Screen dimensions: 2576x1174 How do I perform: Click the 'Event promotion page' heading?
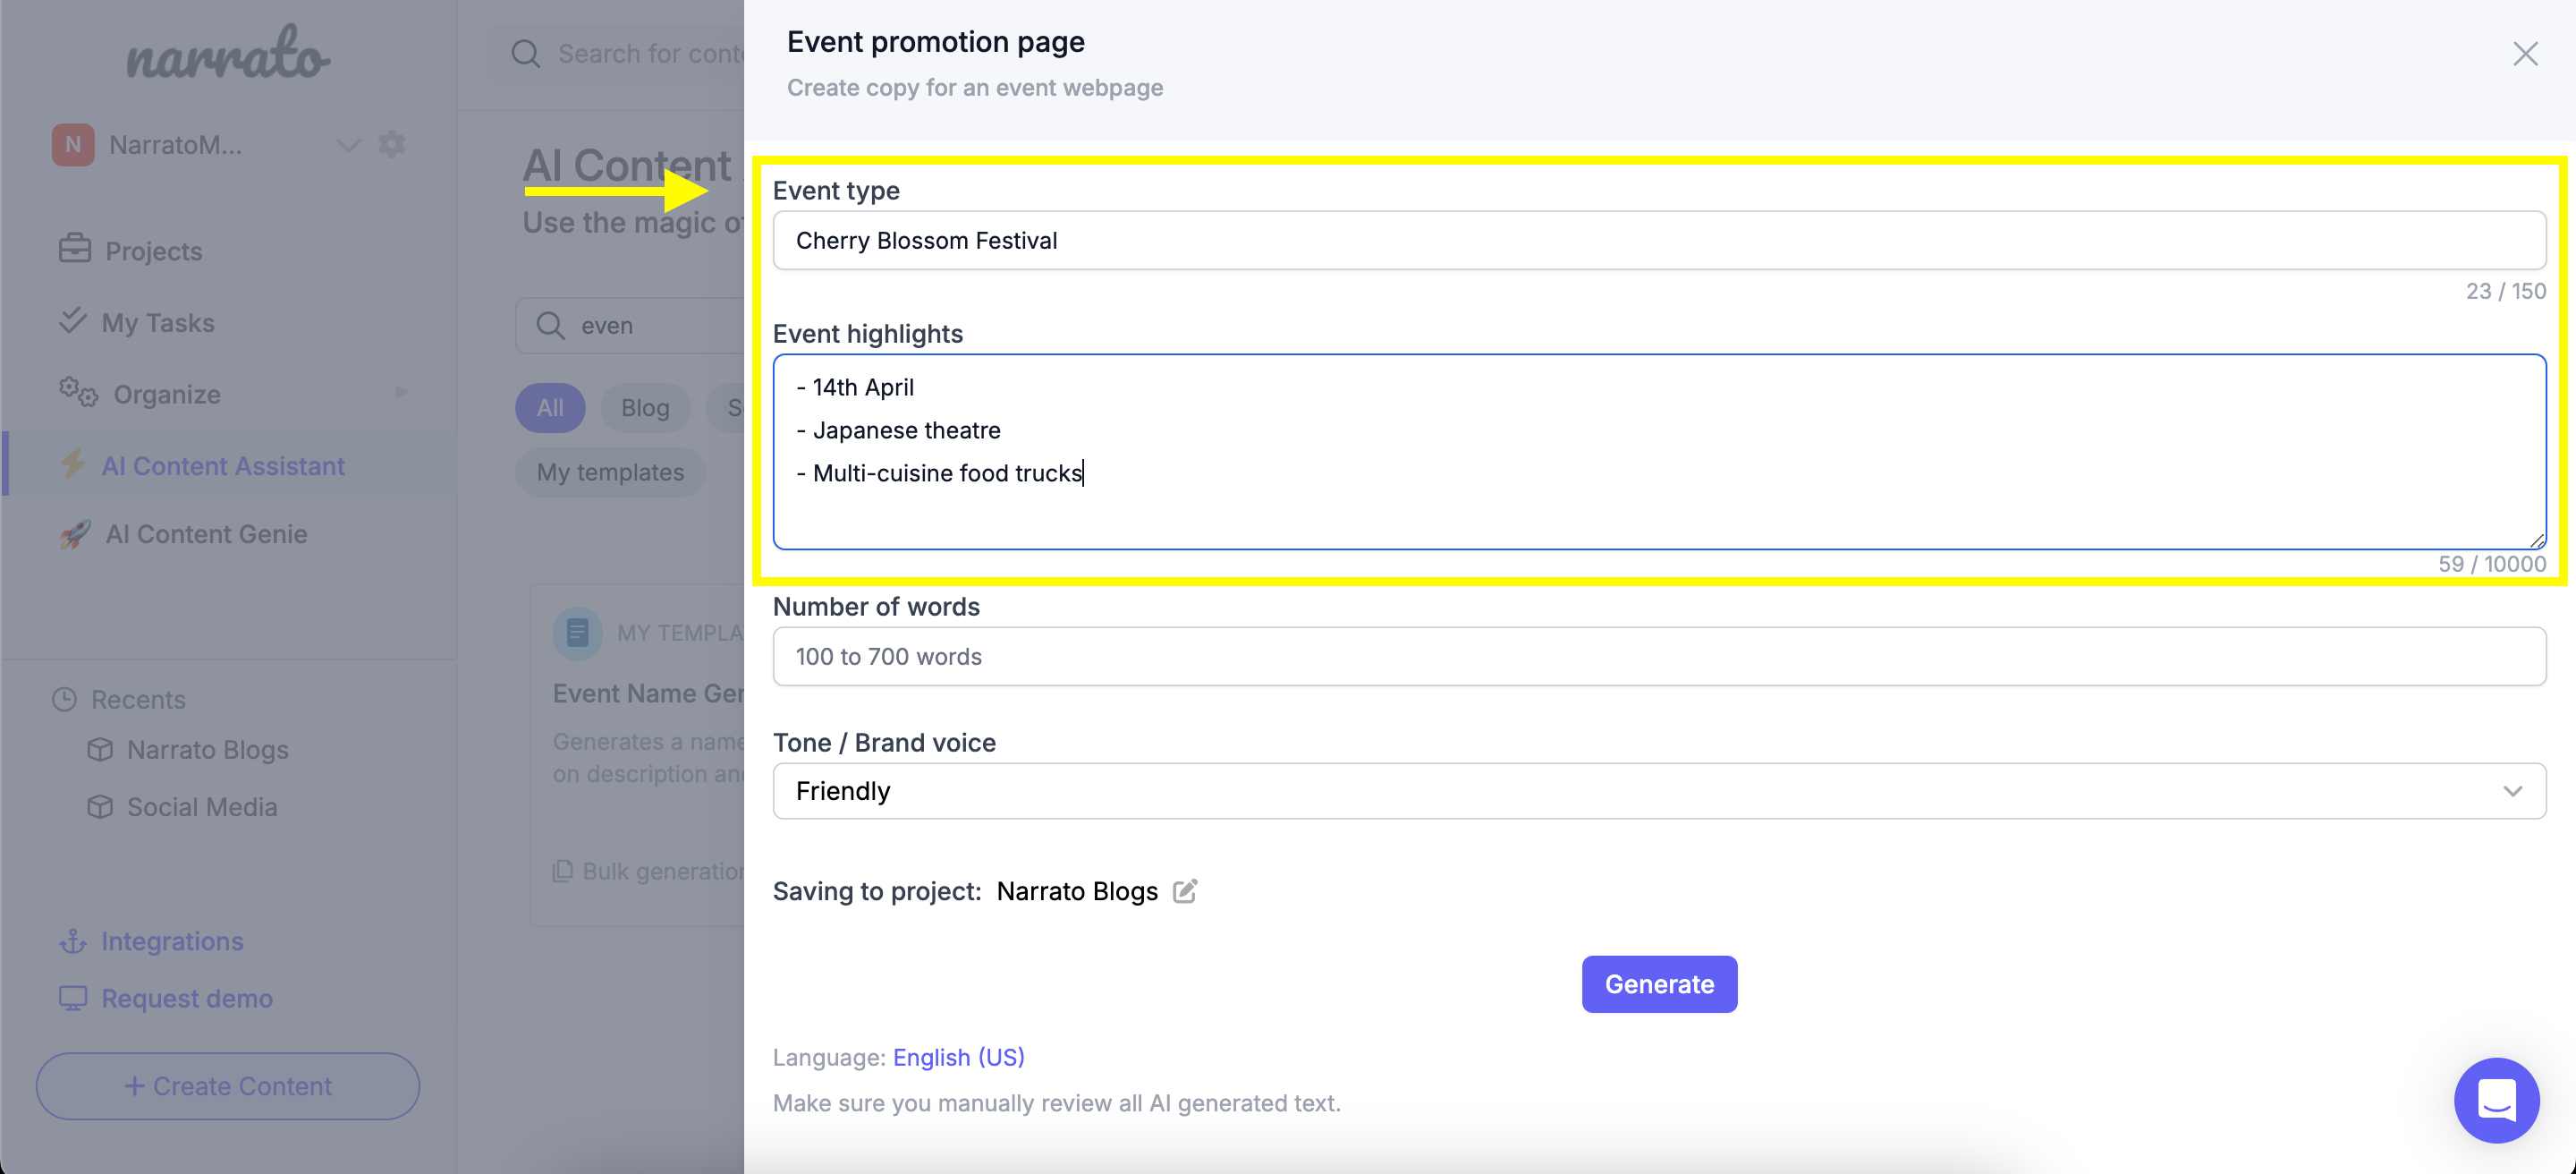(x=935, y=42)
